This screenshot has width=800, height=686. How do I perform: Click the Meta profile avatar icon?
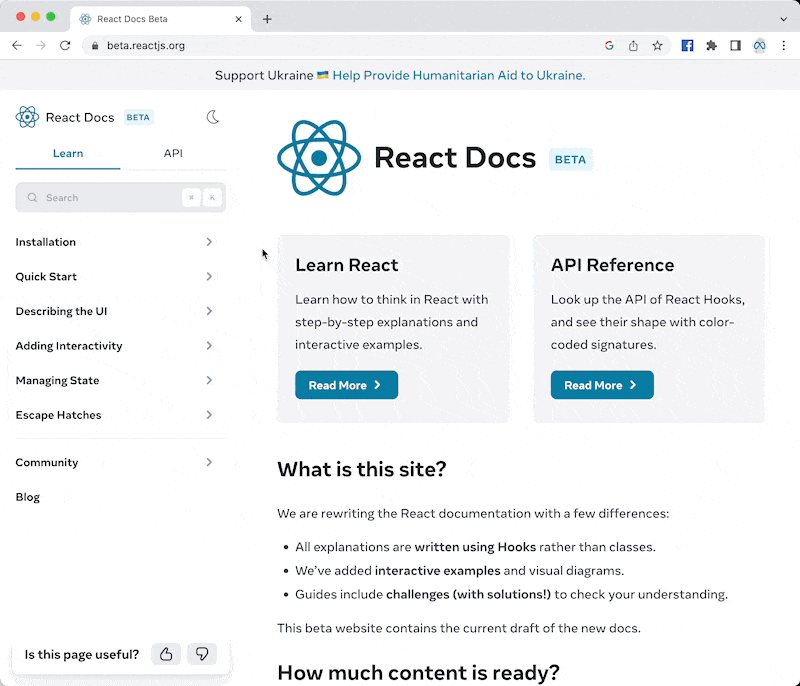coord(760,45)
